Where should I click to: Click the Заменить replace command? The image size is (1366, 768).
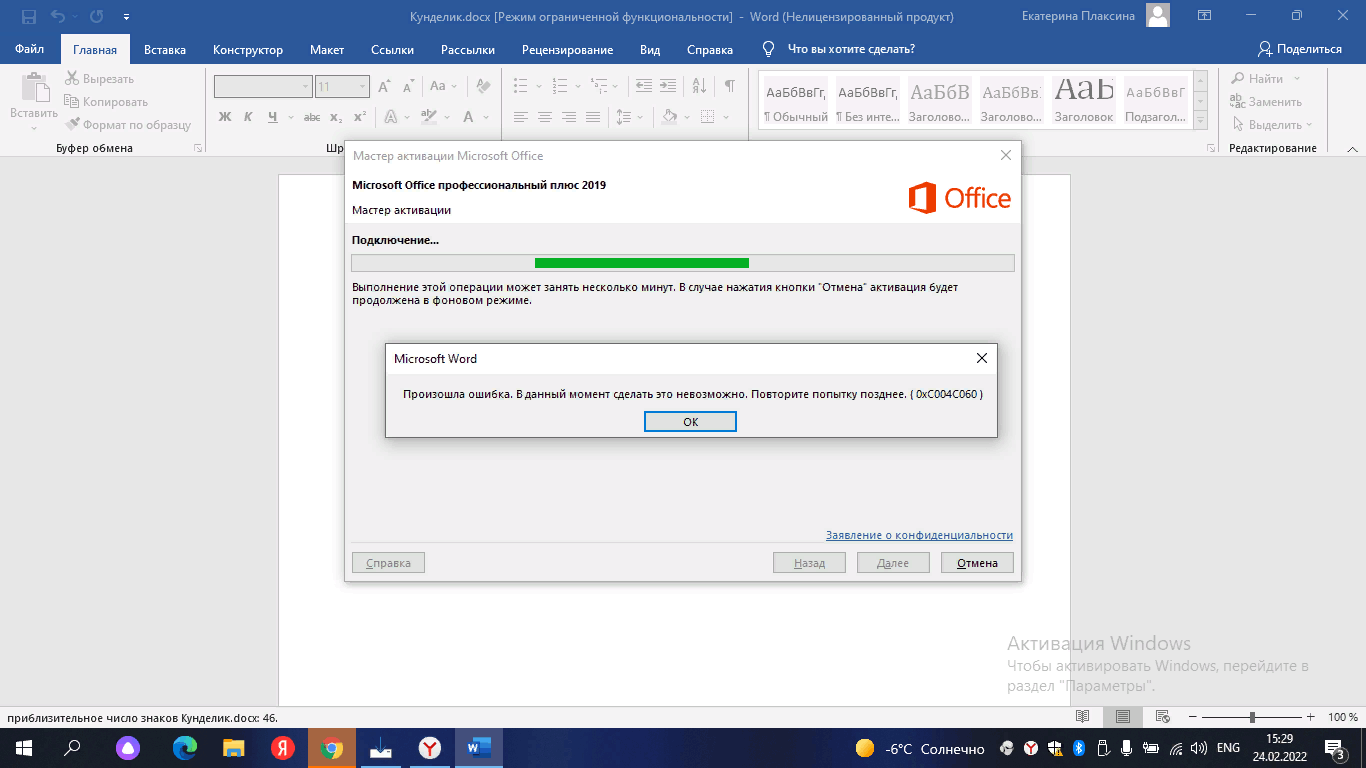[1266, 102]
